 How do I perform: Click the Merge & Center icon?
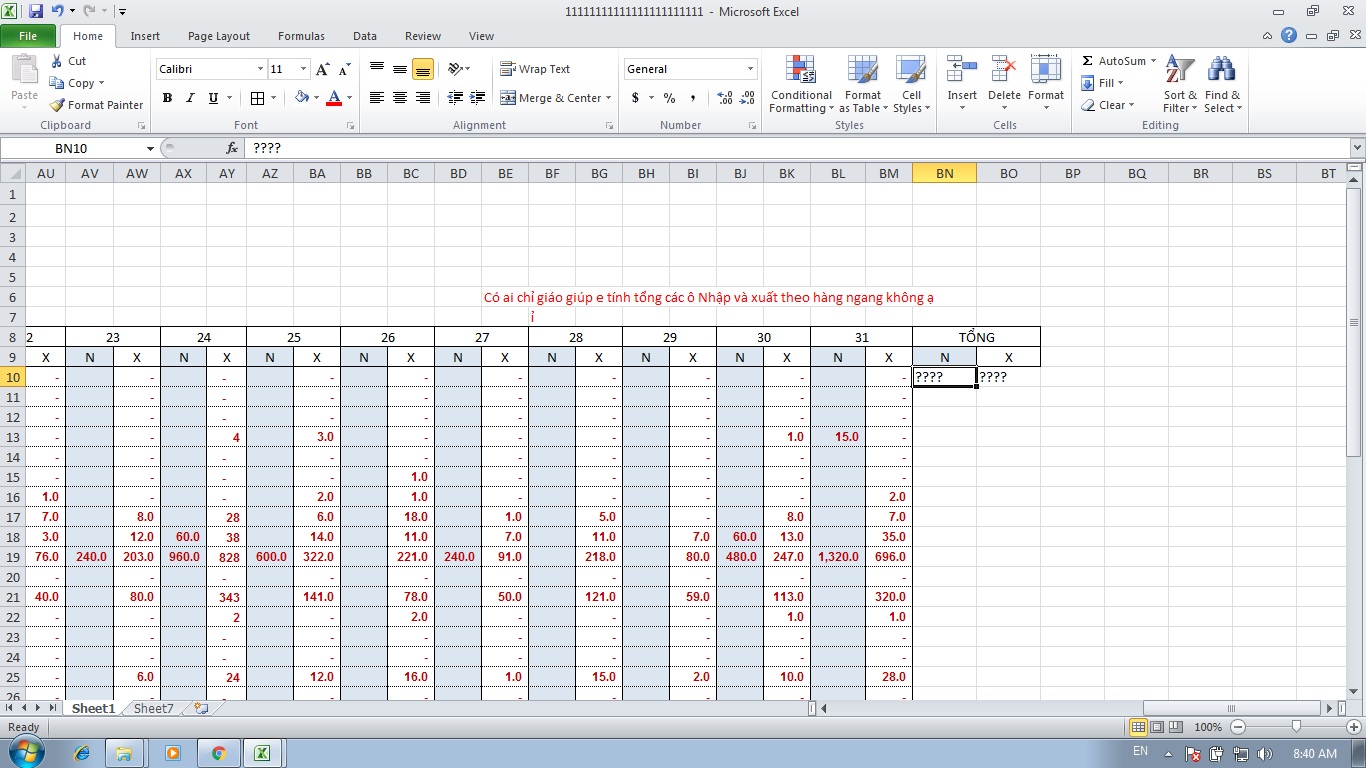tap(509, 98)
